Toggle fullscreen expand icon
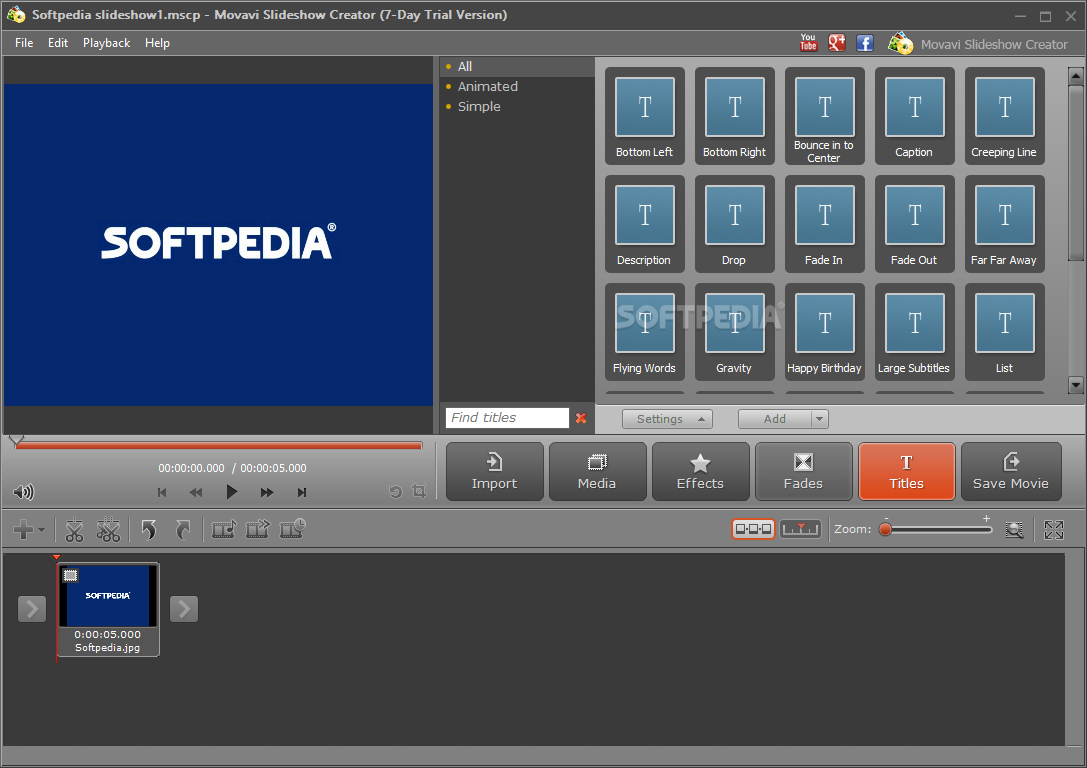Screen dimensions: 1087x768 (1054, 530)
